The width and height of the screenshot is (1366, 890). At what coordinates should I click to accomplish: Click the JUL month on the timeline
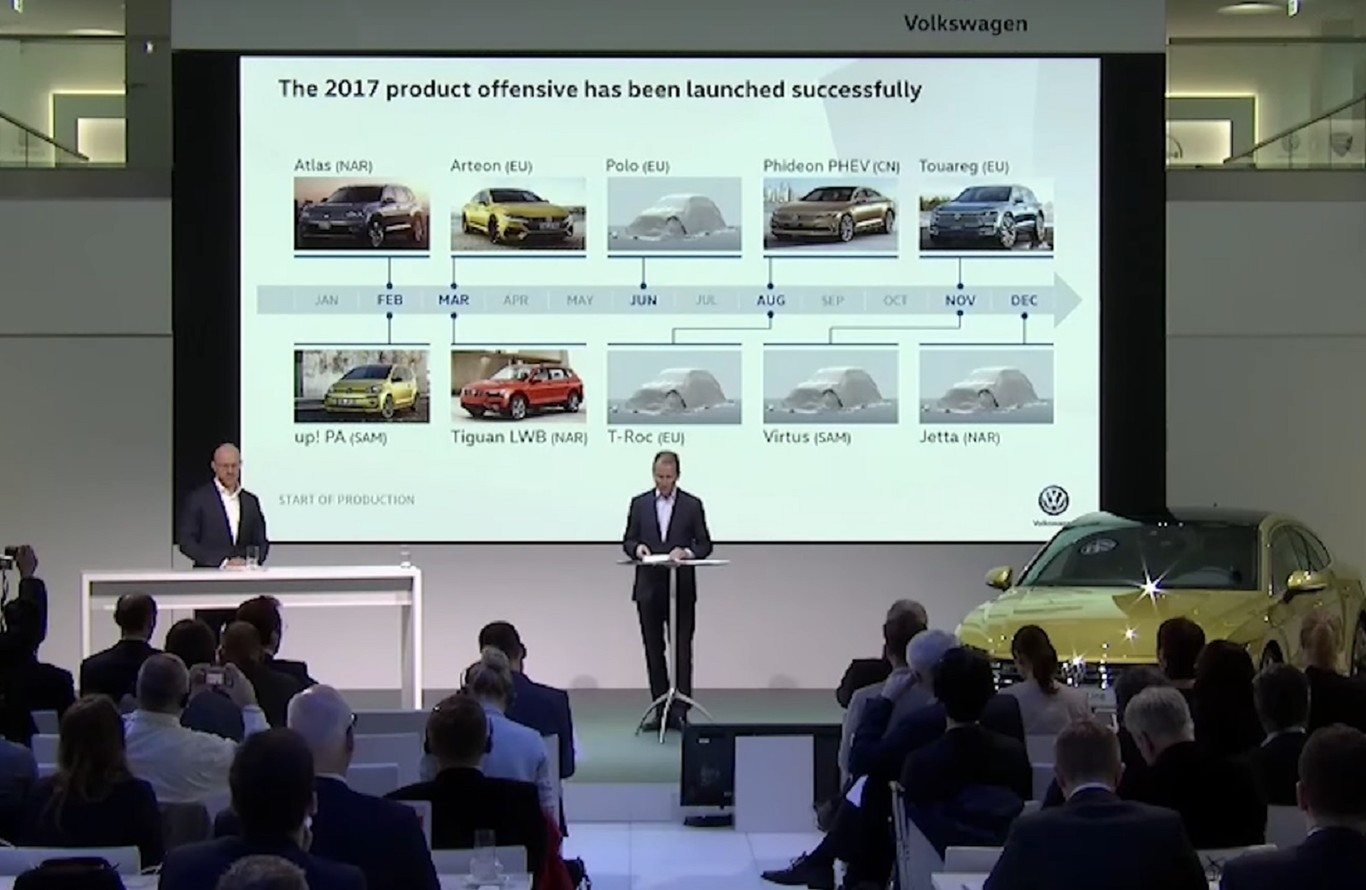coord(706,300)
